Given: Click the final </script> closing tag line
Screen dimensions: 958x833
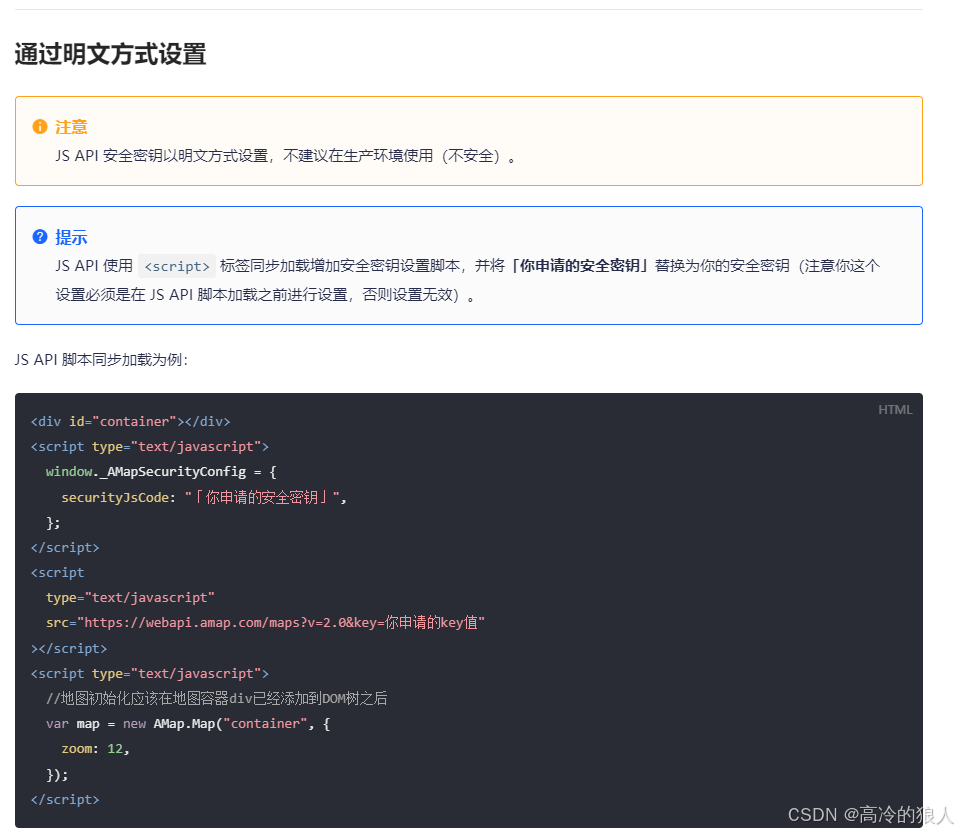Looking at the screenshot, I should 65,799.
